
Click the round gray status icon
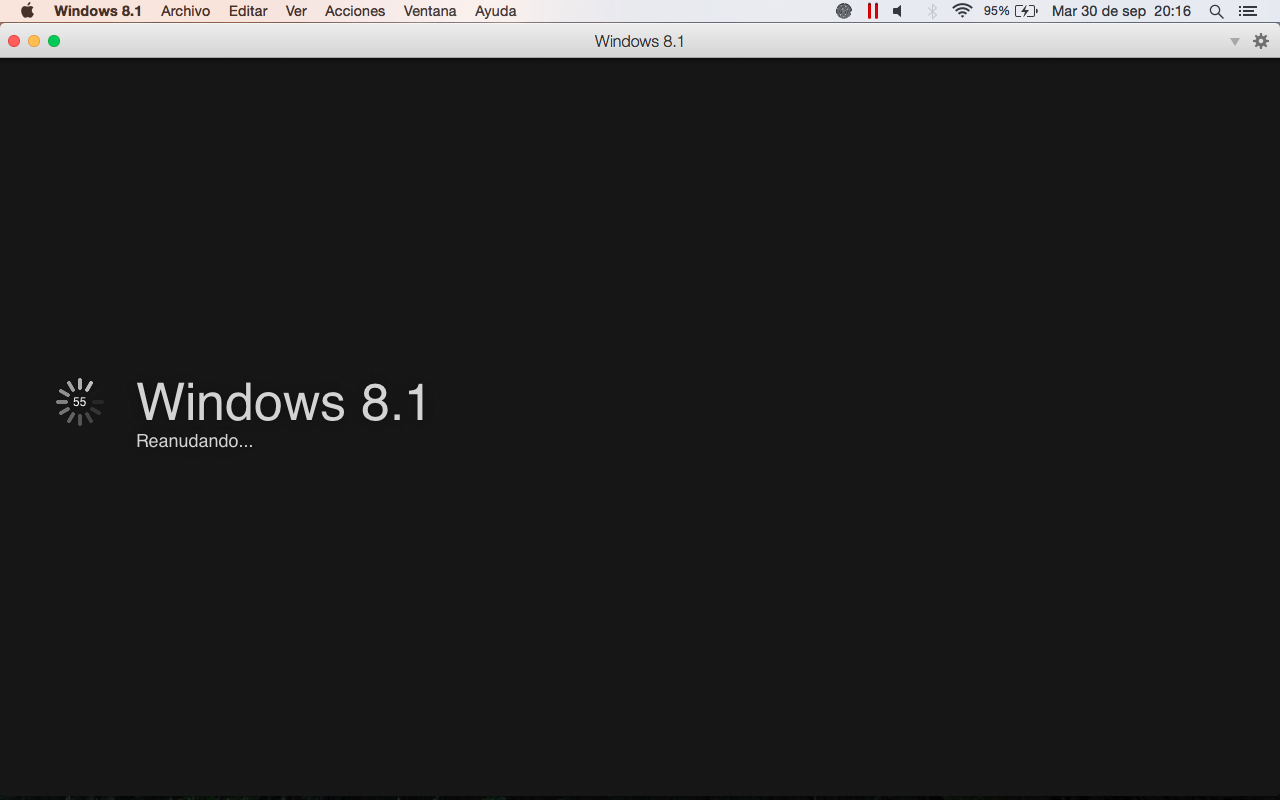[x=844, y=11]
